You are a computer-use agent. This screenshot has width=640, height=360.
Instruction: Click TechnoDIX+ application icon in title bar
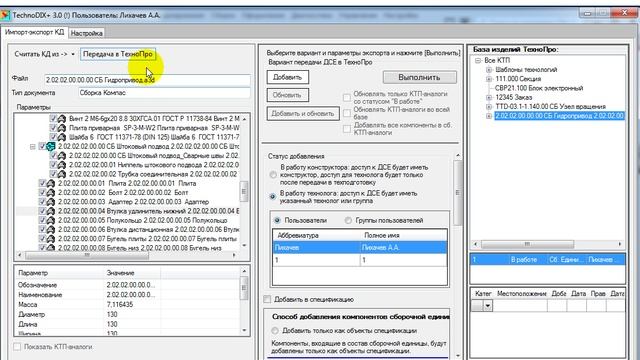coord(5,15)
